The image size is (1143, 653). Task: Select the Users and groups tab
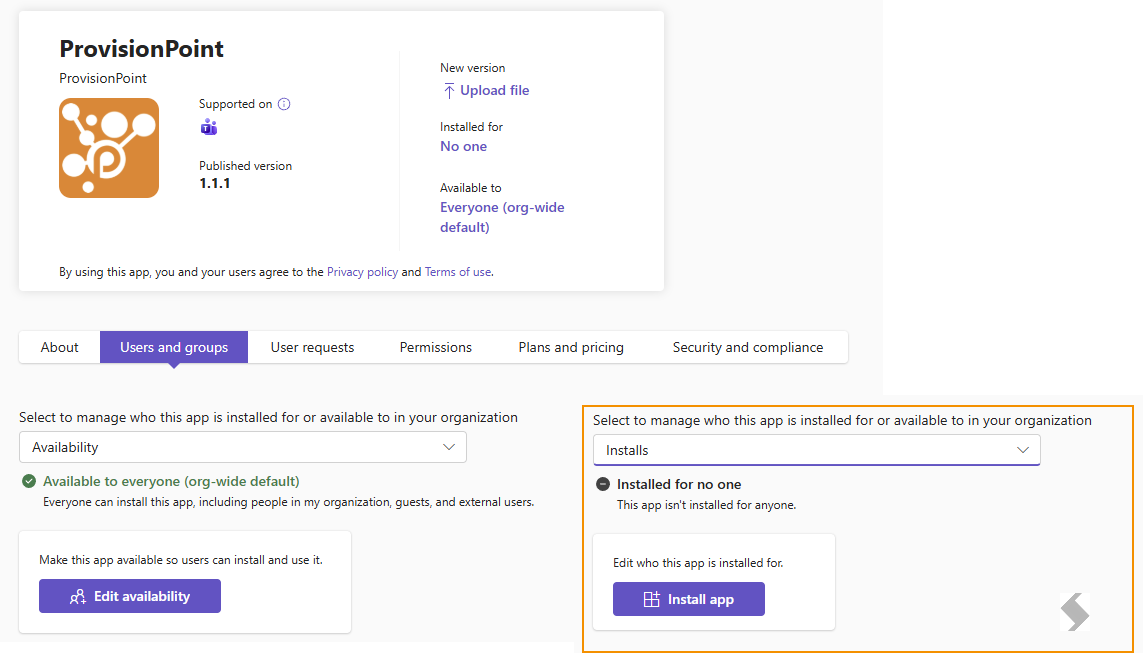click(x=173, y=348)
